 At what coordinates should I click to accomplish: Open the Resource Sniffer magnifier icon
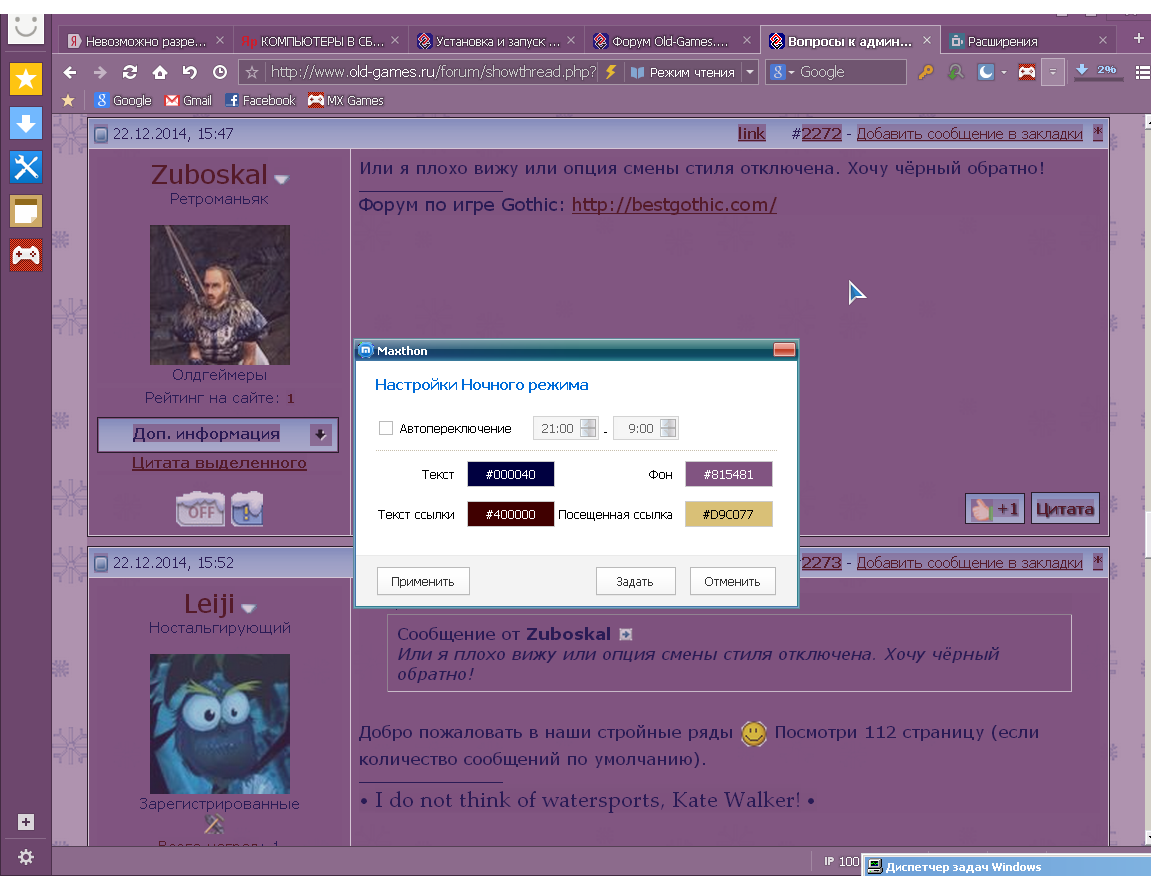[954, 72]
